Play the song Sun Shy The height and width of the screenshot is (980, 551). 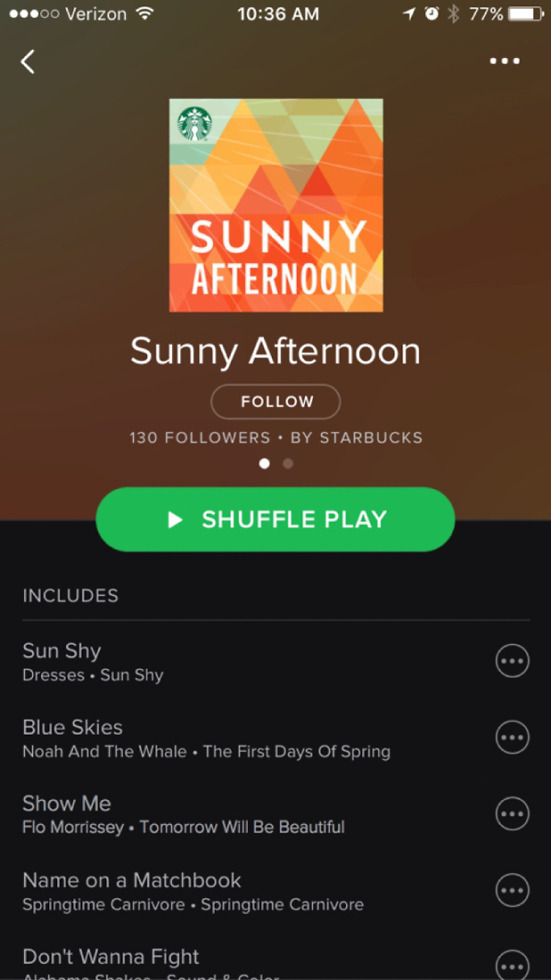pos(250,661)
